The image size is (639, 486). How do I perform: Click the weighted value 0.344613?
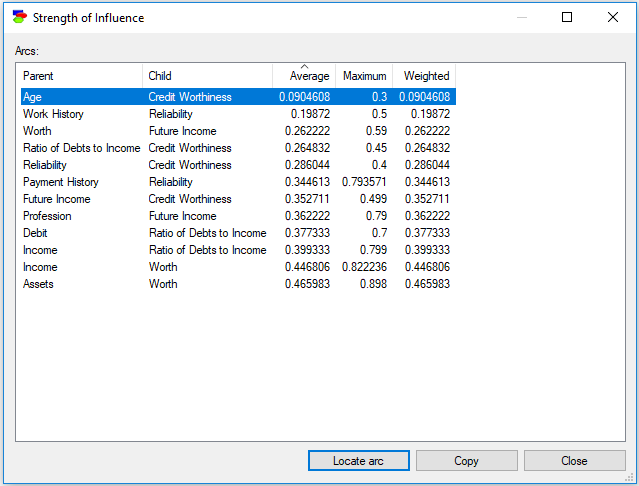(427, 182)
